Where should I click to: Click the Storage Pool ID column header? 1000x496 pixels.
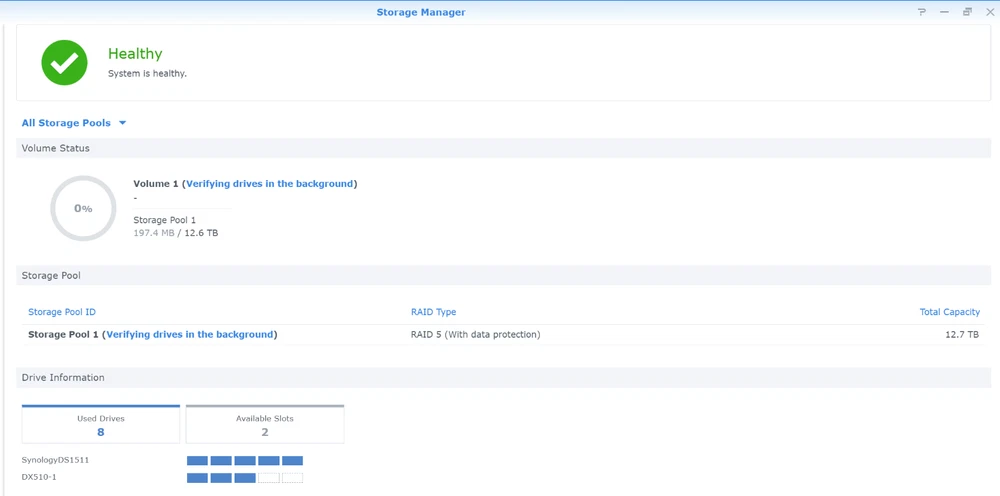tap(62, 312)
